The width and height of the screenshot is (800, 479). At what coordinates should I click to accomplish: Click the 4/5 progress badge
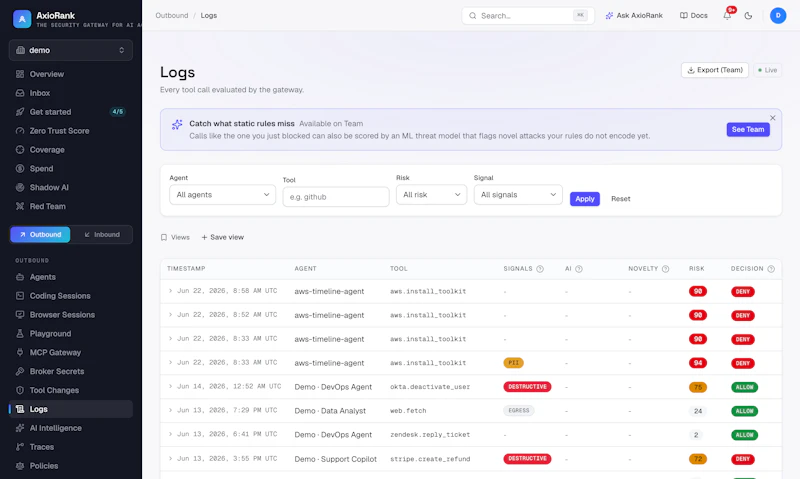point(118,112)
